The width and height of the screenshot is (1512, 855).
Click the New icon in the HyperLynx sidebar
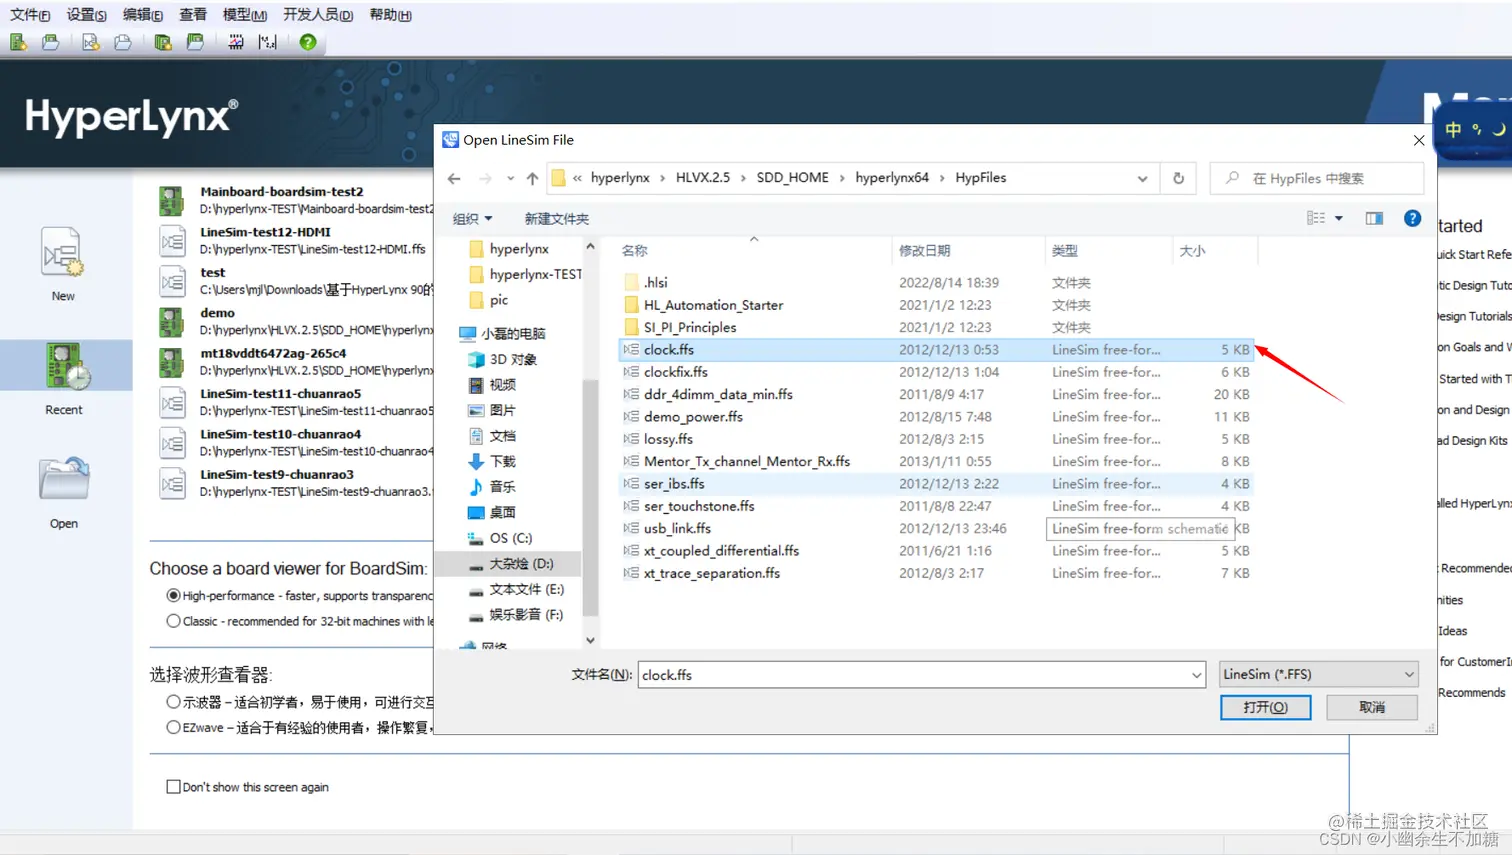click(x=63, y=252)
